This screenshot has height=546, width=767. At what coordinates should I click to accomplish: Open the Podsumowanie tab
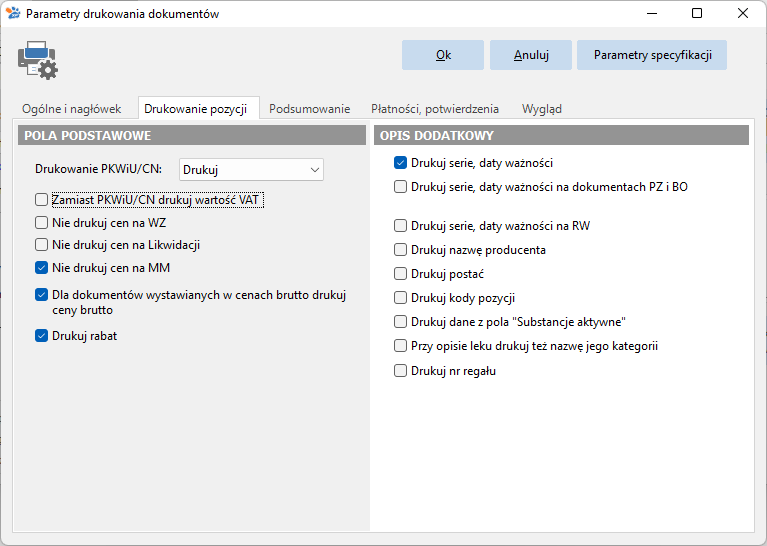(x=310, y=109)
